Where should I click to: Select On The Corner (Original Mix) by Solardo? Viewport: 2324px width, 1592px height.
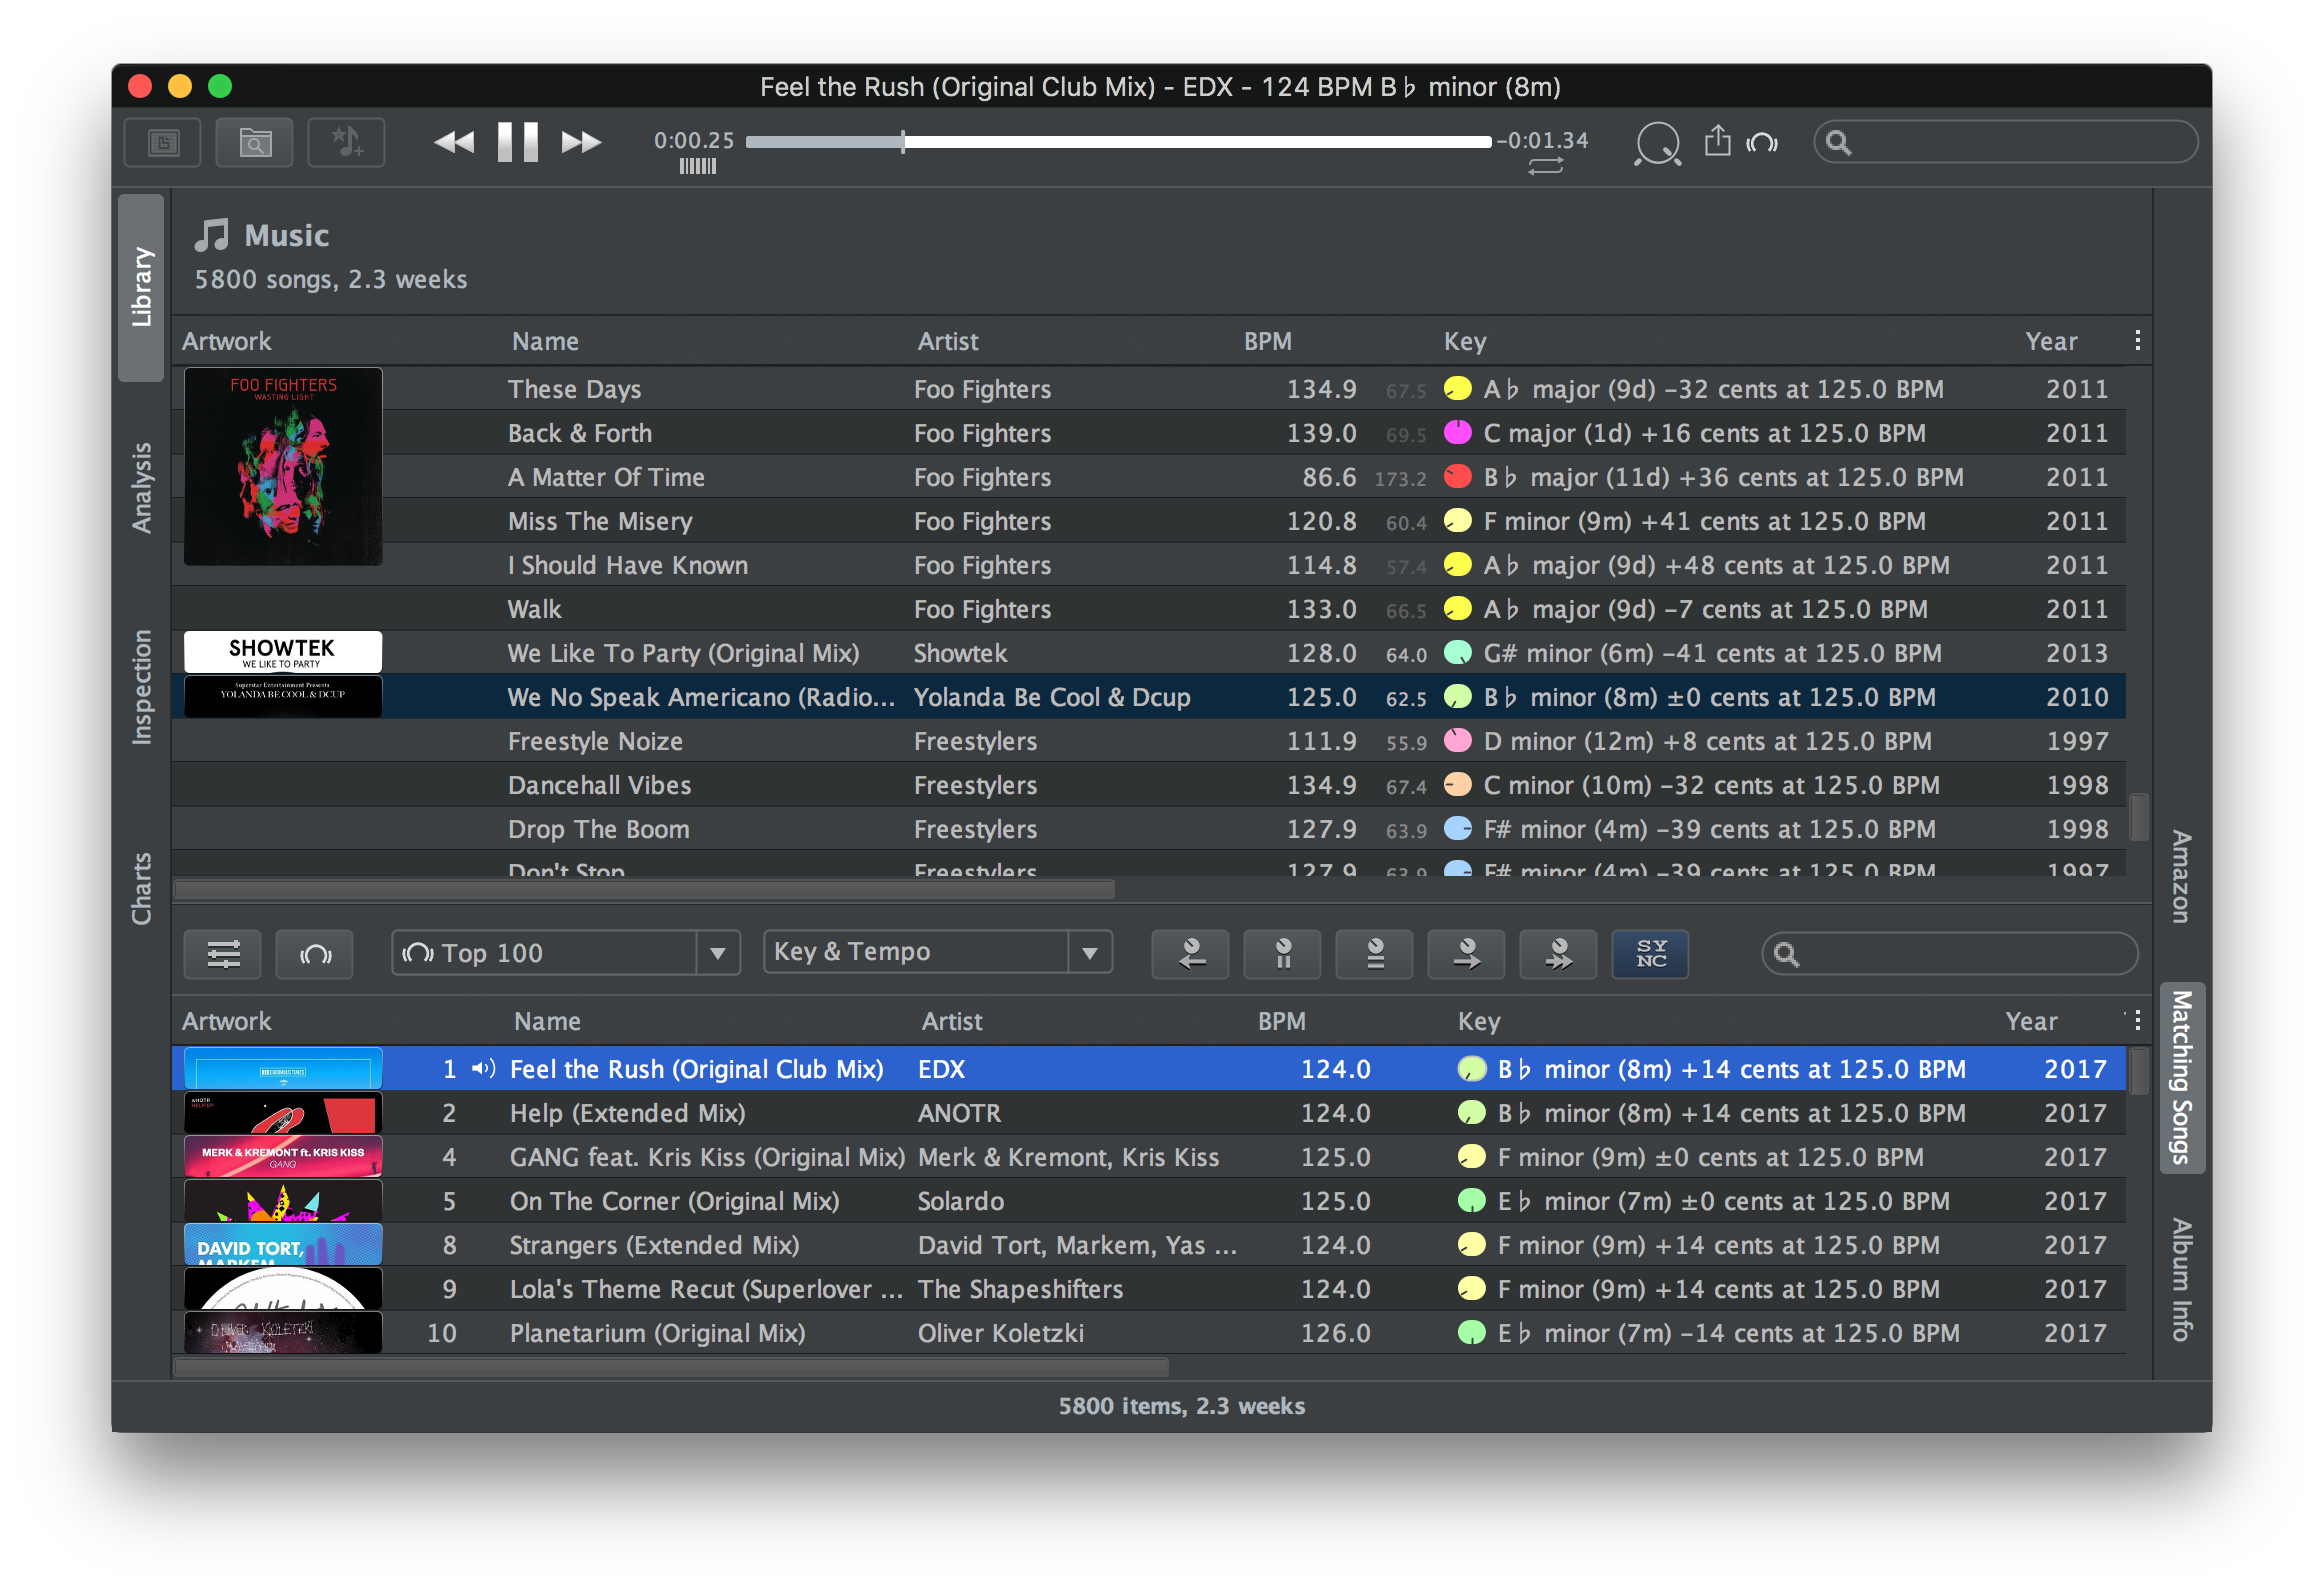tap(1148, 1201)
